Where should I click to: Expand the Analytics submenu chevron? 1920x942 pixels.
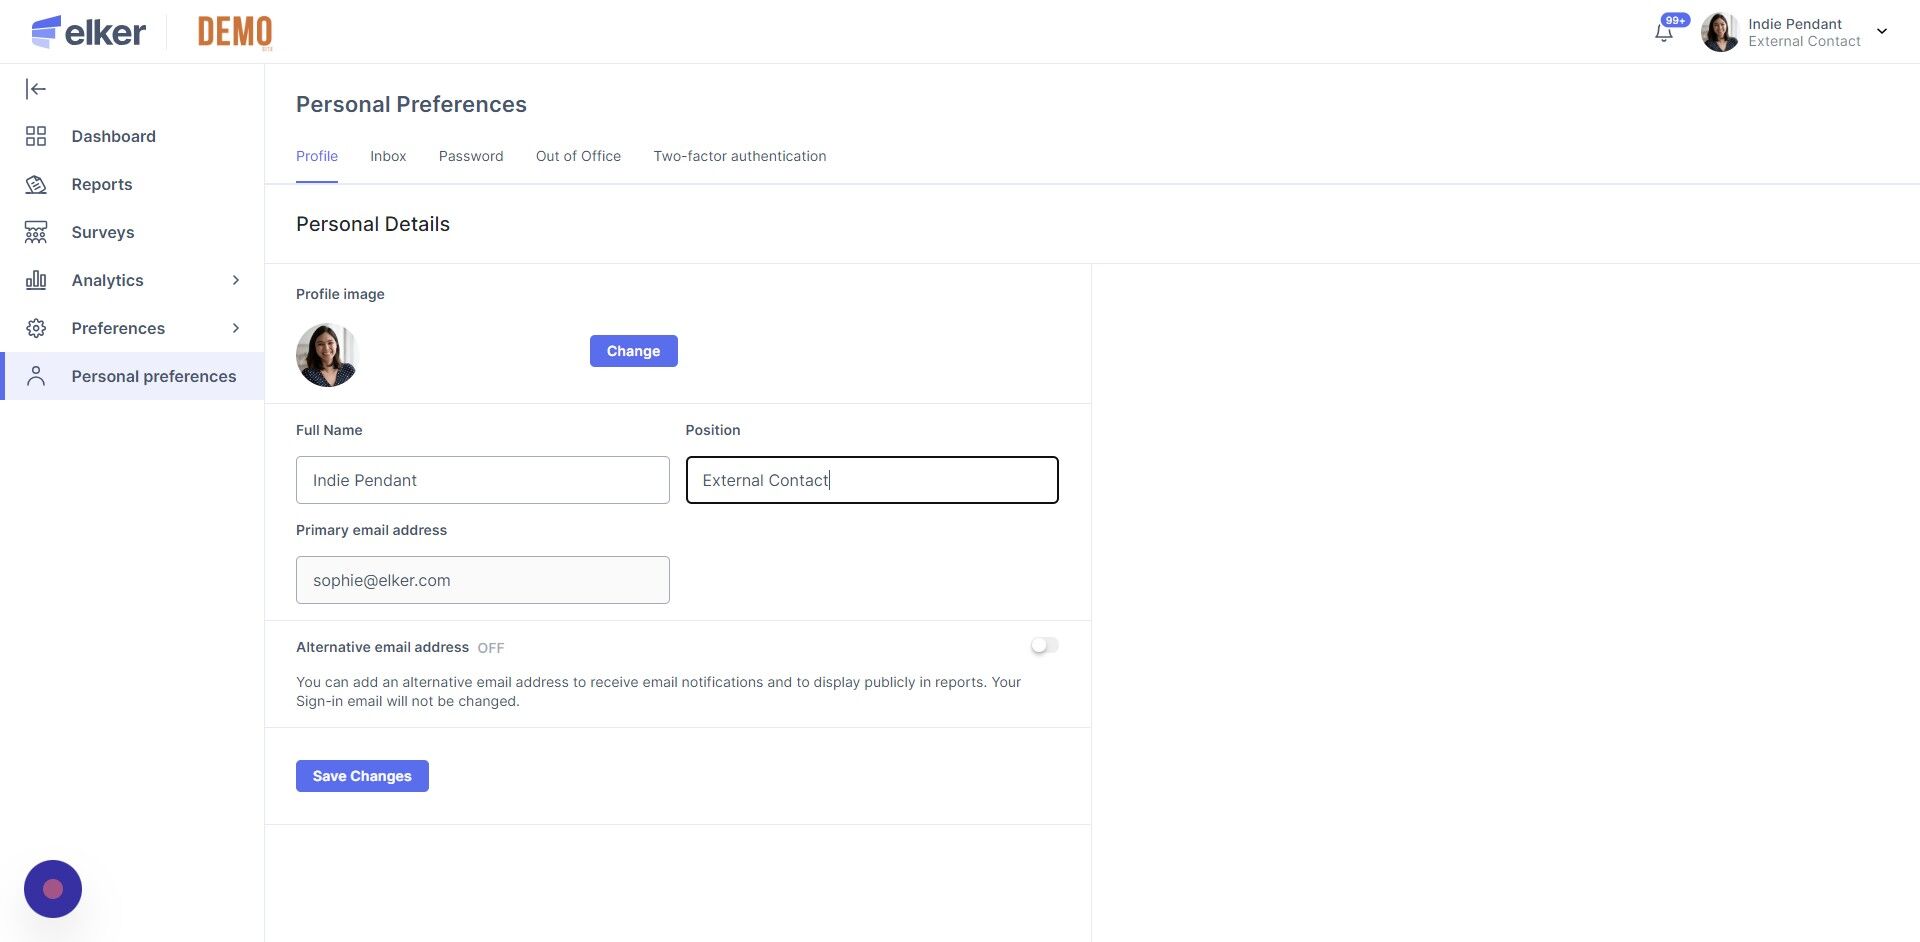tap(236, 280)
